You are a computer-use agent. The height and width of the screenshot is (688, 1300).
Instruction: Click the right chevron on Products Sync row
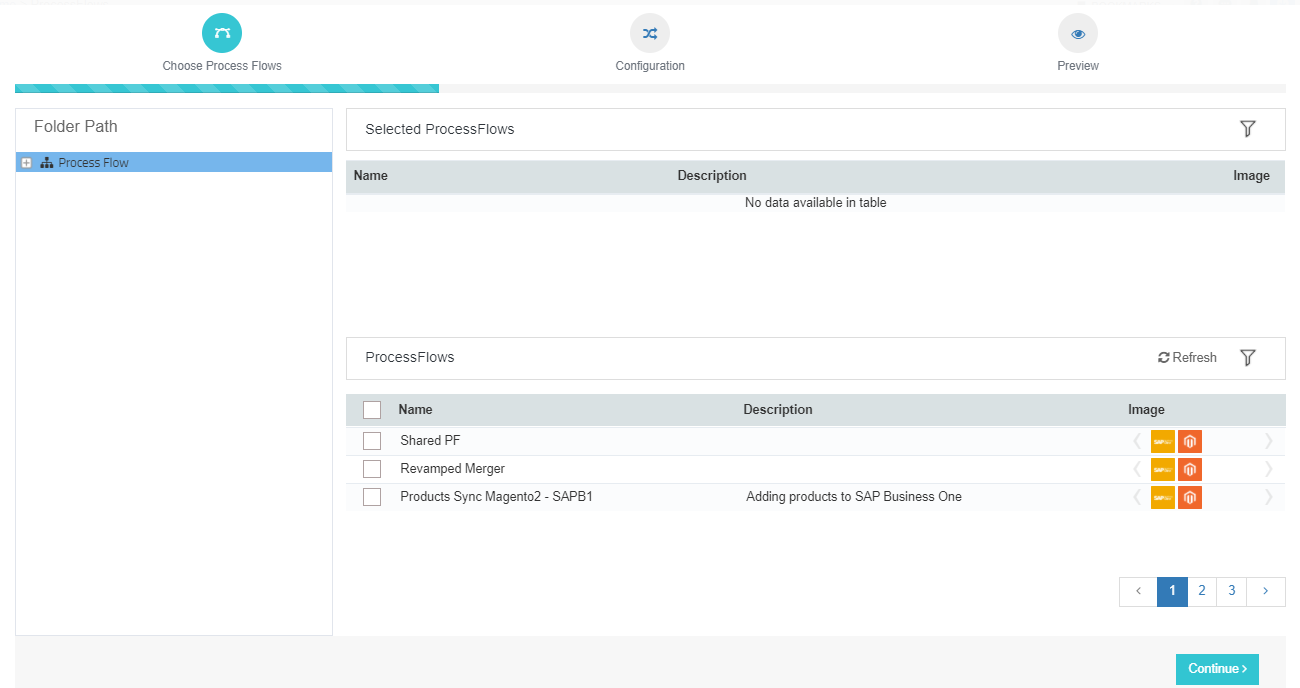coord(1268,497)
